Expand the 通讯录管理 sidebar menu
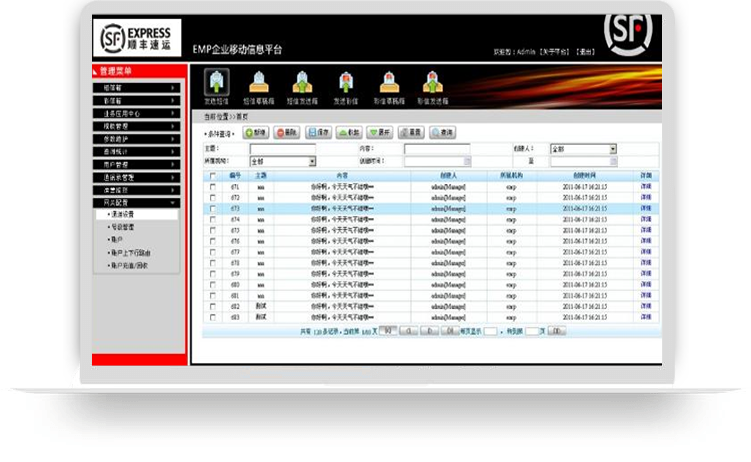Image resolution: width=751 pixels, height=462 pixels. 137,178
